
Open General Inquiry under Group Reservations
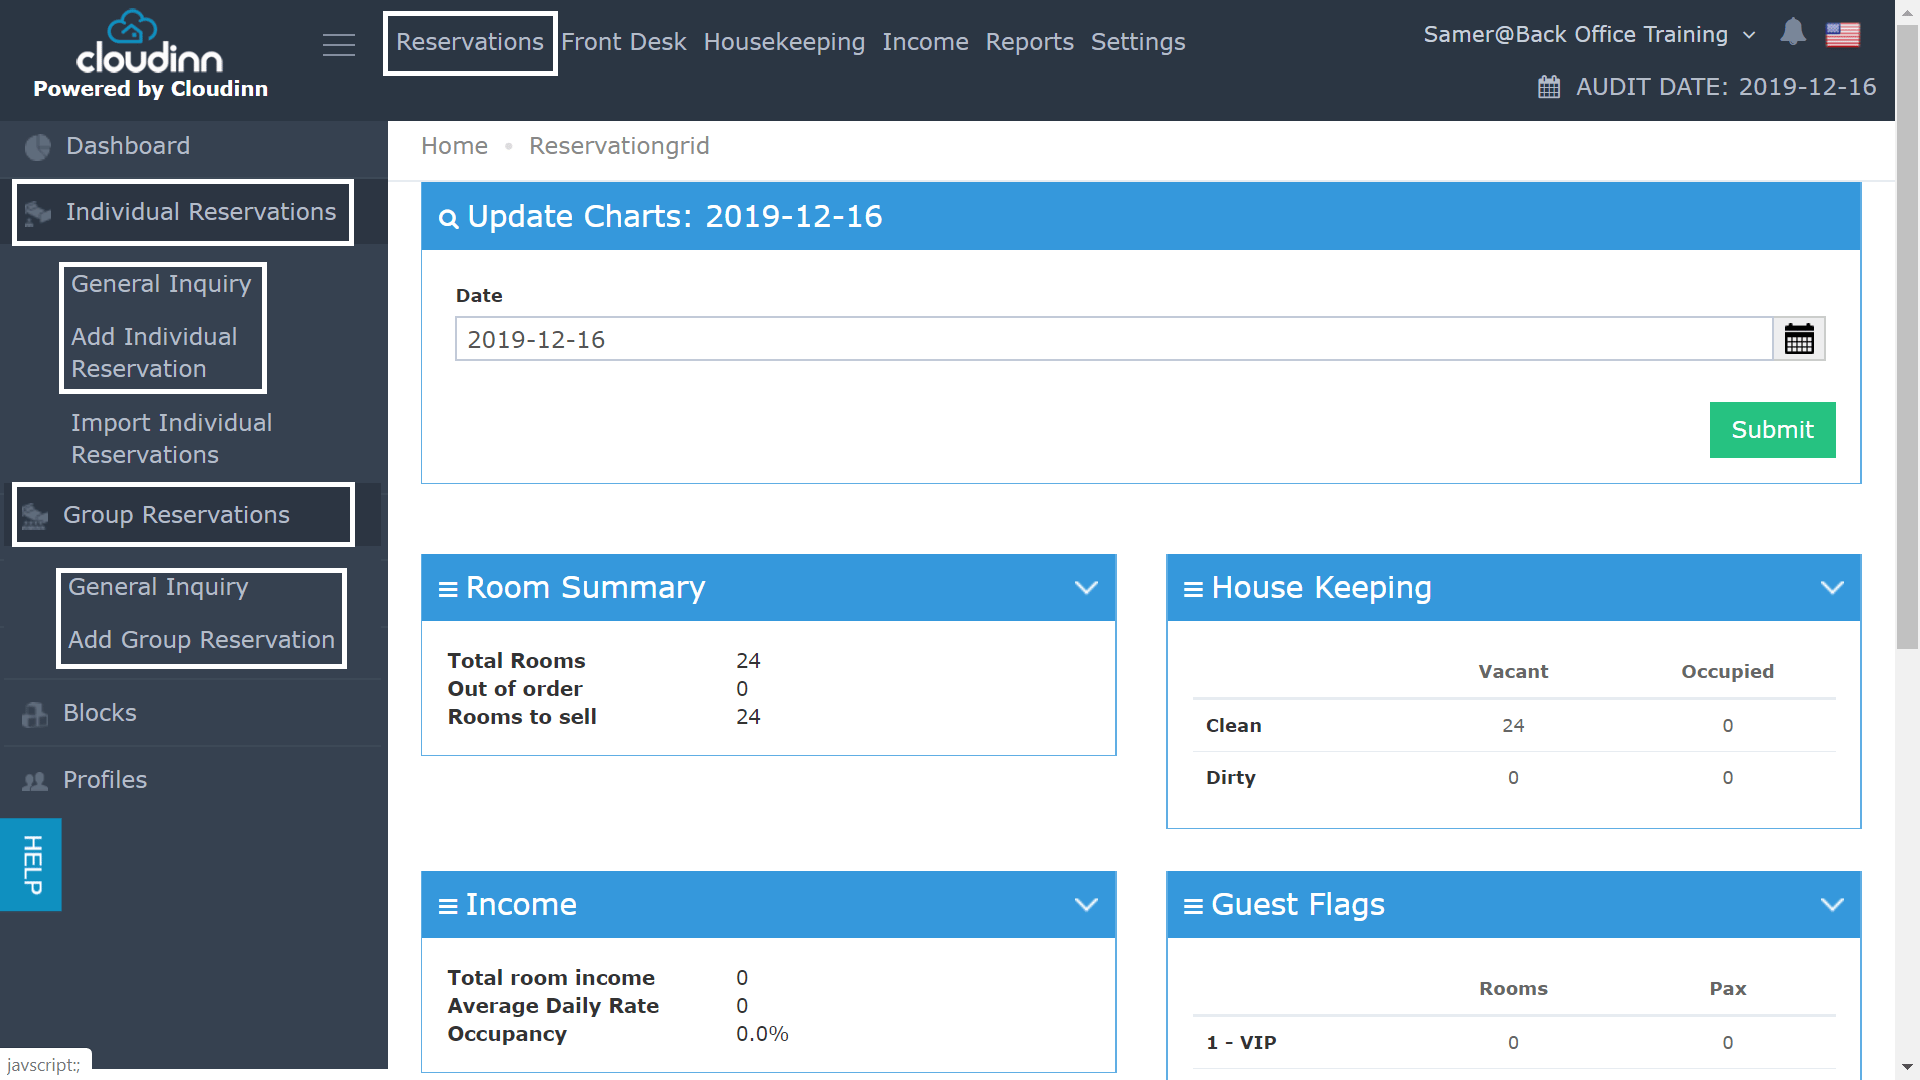158,587
